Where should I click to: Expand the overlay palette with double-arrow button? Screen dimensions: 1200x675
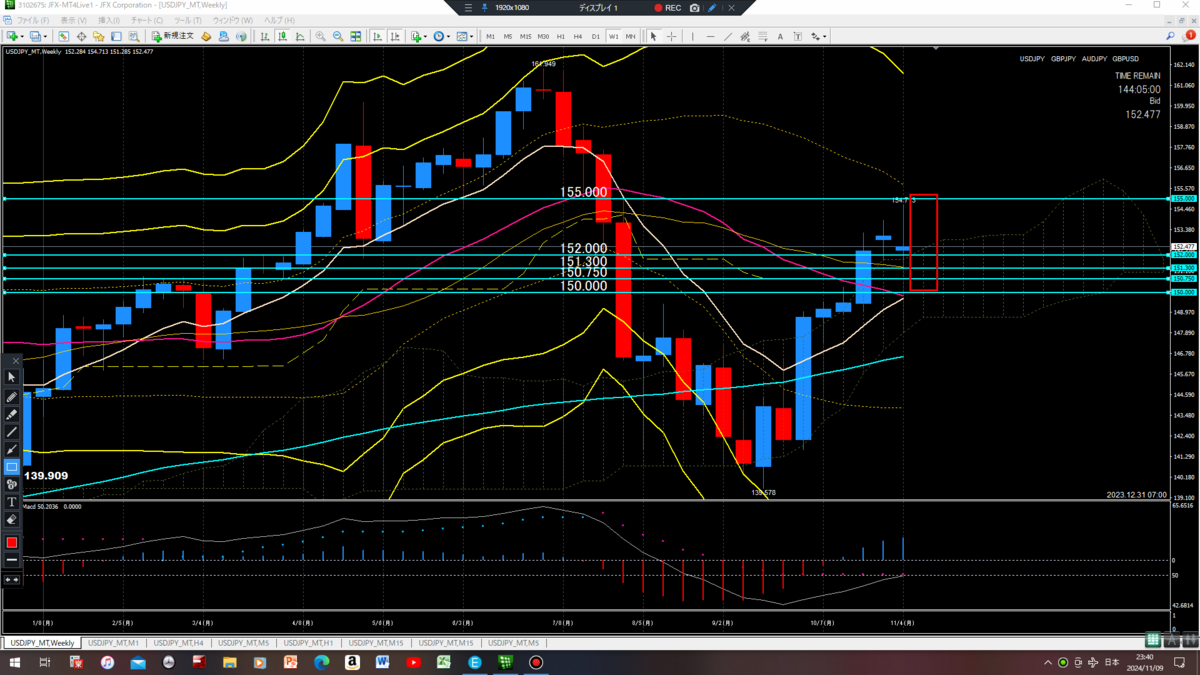tap(12, 579)
